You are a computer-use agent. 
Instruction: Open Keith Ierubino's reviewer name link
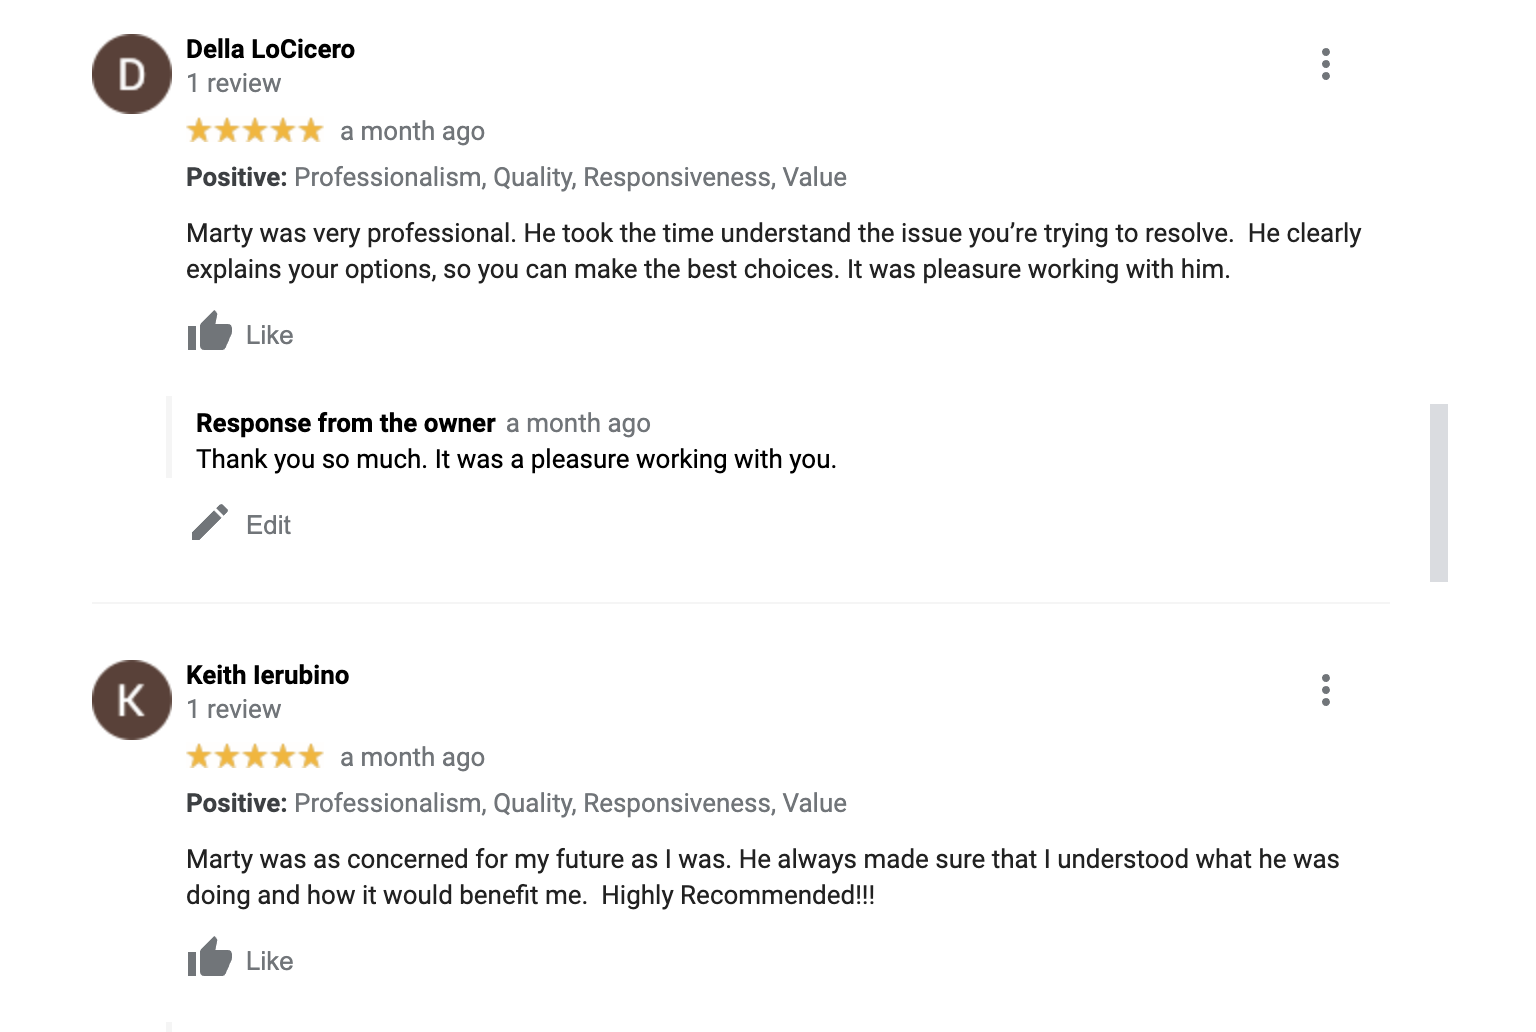click(267, 675)
